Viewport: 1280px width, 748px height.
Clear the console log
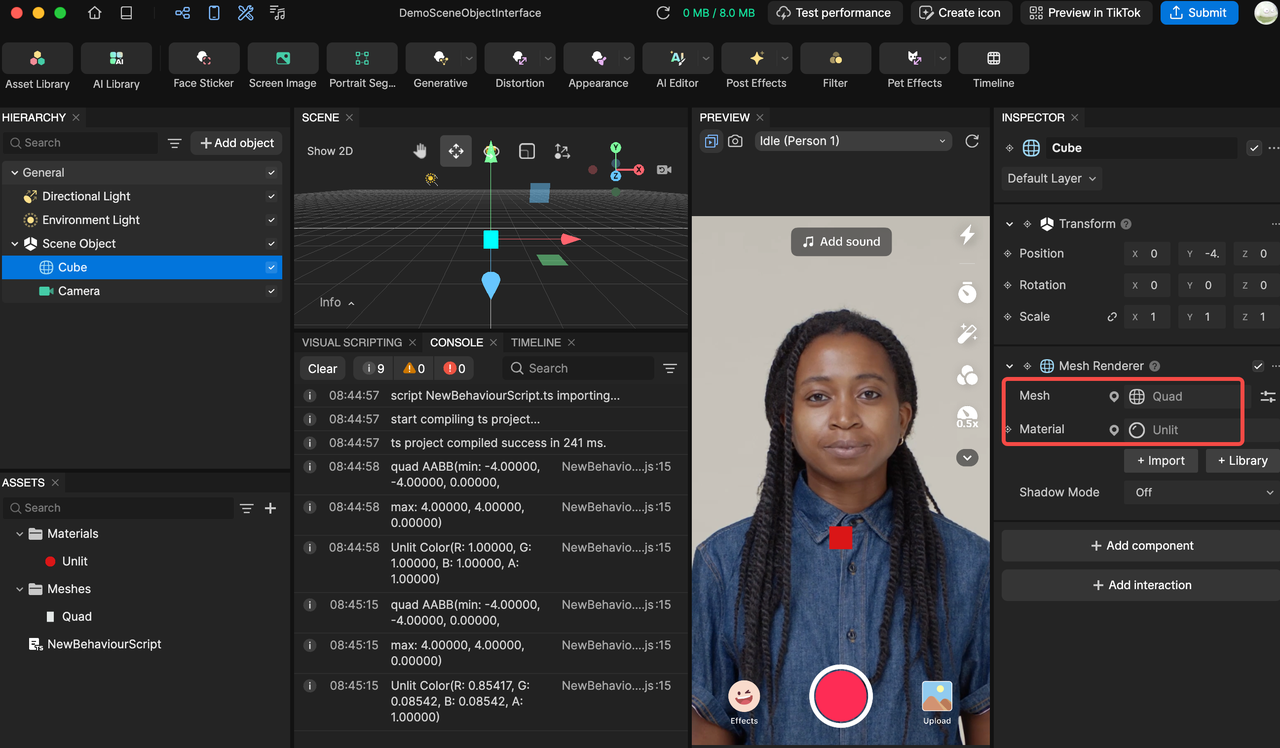[322, 369]
